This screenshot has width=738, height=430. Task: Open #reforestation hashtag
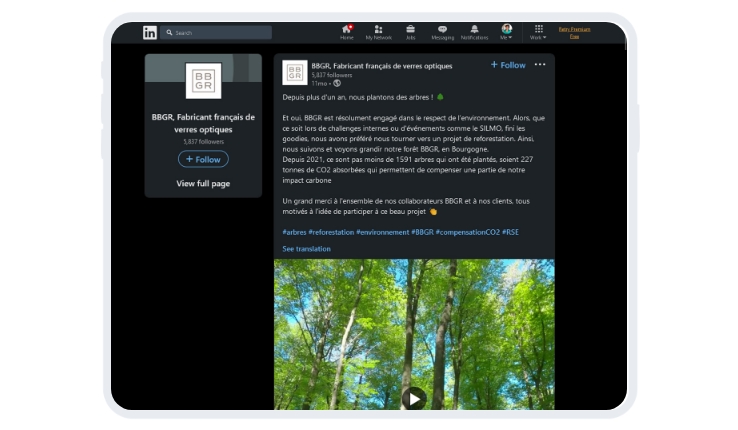click(x=331, y=232)
